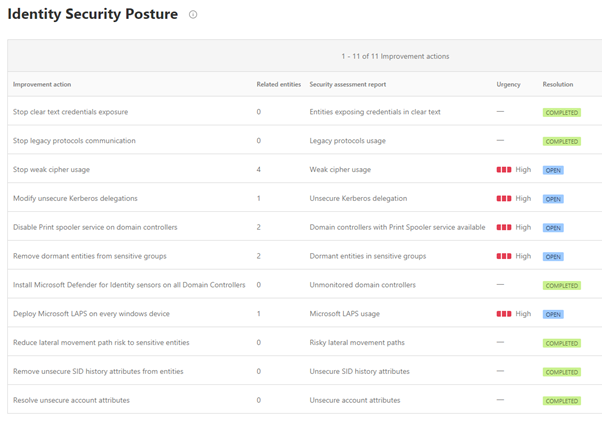
Task: Open Remove dormant entities from sensitive groups
Action: point(90,256)
